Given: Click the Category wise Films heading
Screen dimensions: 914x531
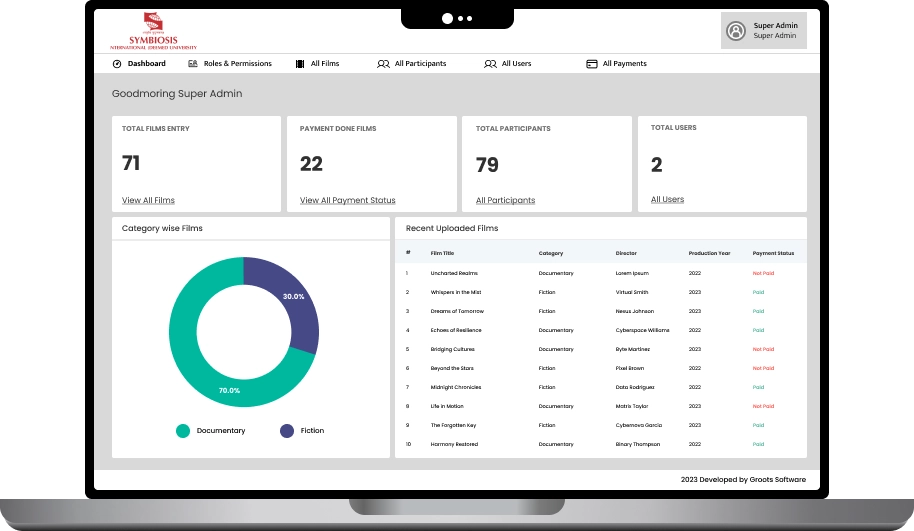Looking at the screenshot, I should click(162, 228).
